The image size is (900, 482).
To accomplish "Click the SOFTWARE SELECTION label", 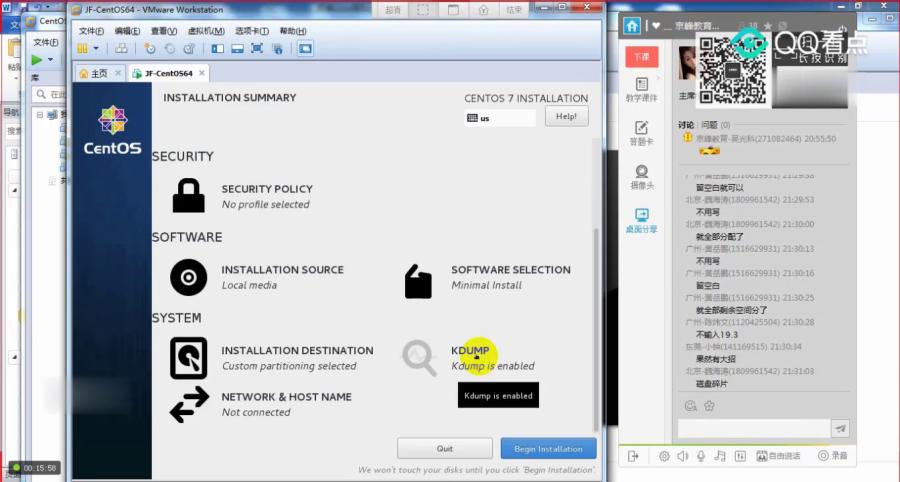I will (x=511, y=270).
